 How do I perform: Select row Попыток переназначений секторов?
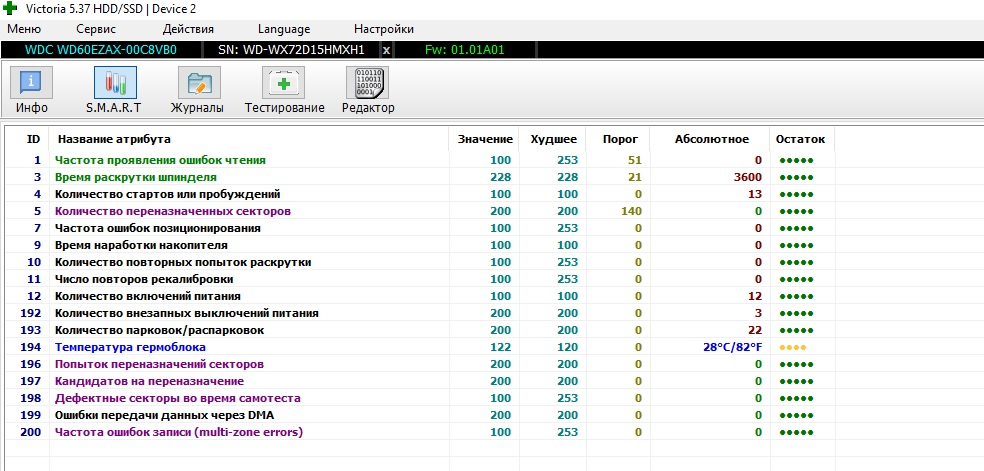tap(419, 364)
